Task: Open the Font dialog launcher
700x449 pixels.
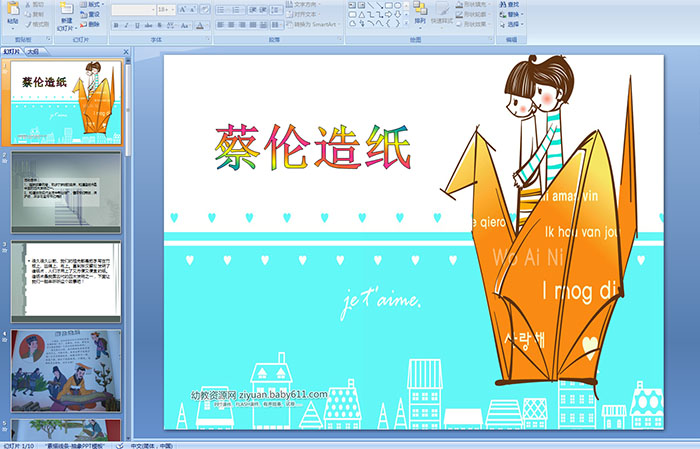Action: (x=208, y=40)
